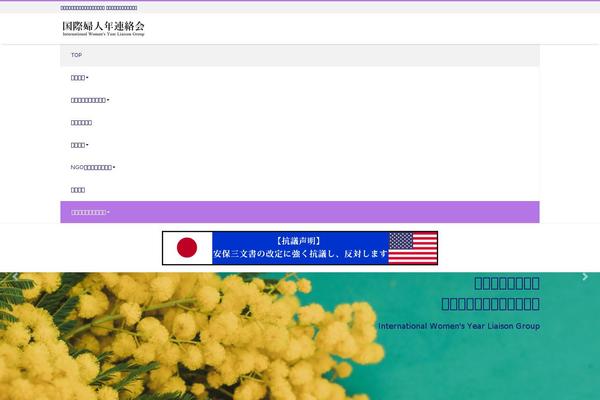Go to next carousel slide arrow

pos(585,276)
